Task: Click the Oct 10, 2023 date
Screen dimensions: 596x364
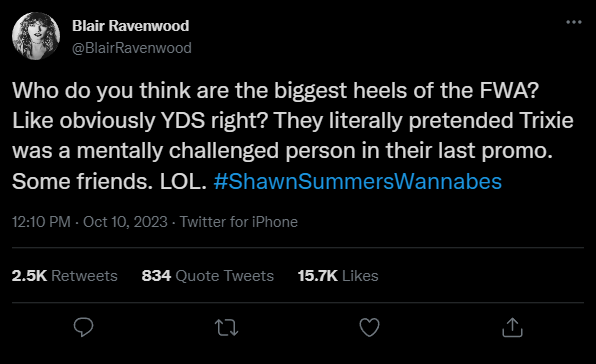Action: 125,222
